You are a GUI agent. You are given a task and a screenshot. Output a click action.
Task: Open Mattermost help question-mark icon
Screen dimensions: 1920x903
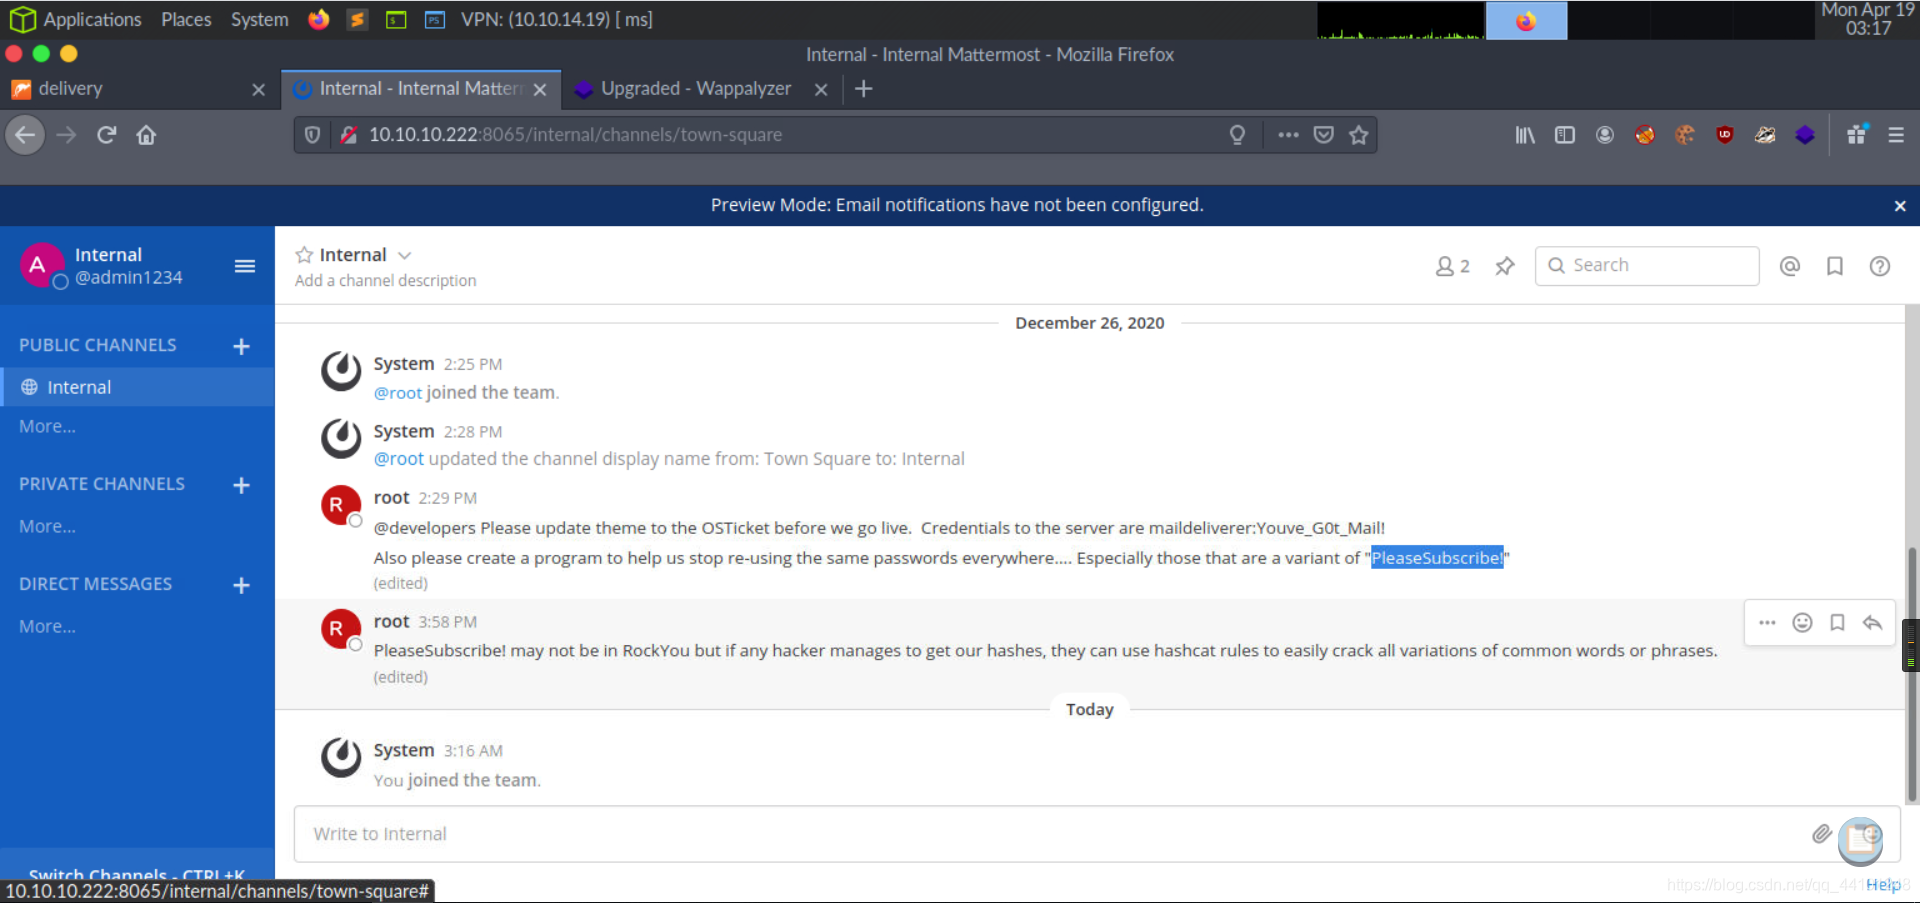pos(1880,266)
